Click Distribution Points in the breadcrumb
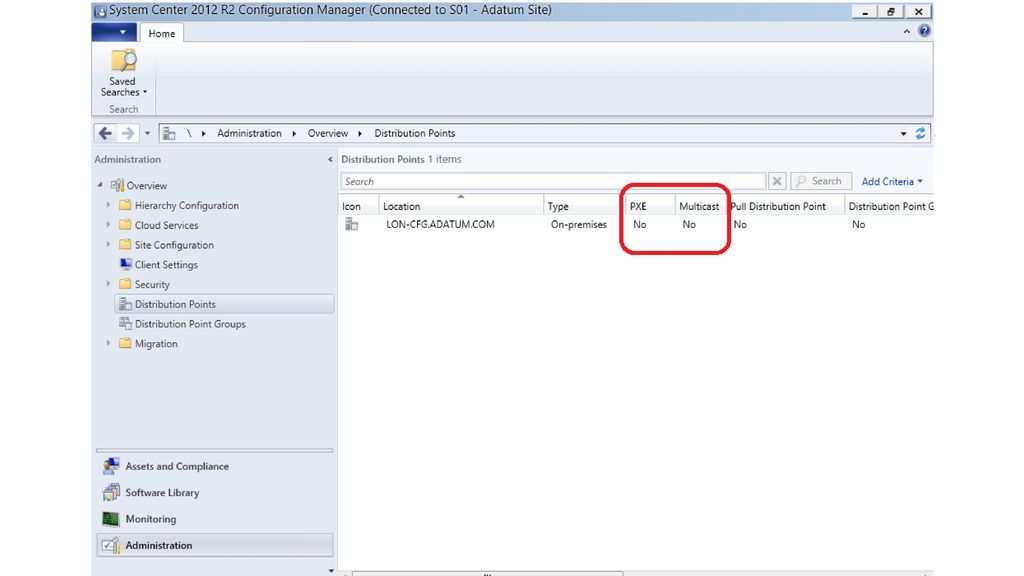Image resolution: width=1024 pixels, height=576 pixels. (415, 133)
